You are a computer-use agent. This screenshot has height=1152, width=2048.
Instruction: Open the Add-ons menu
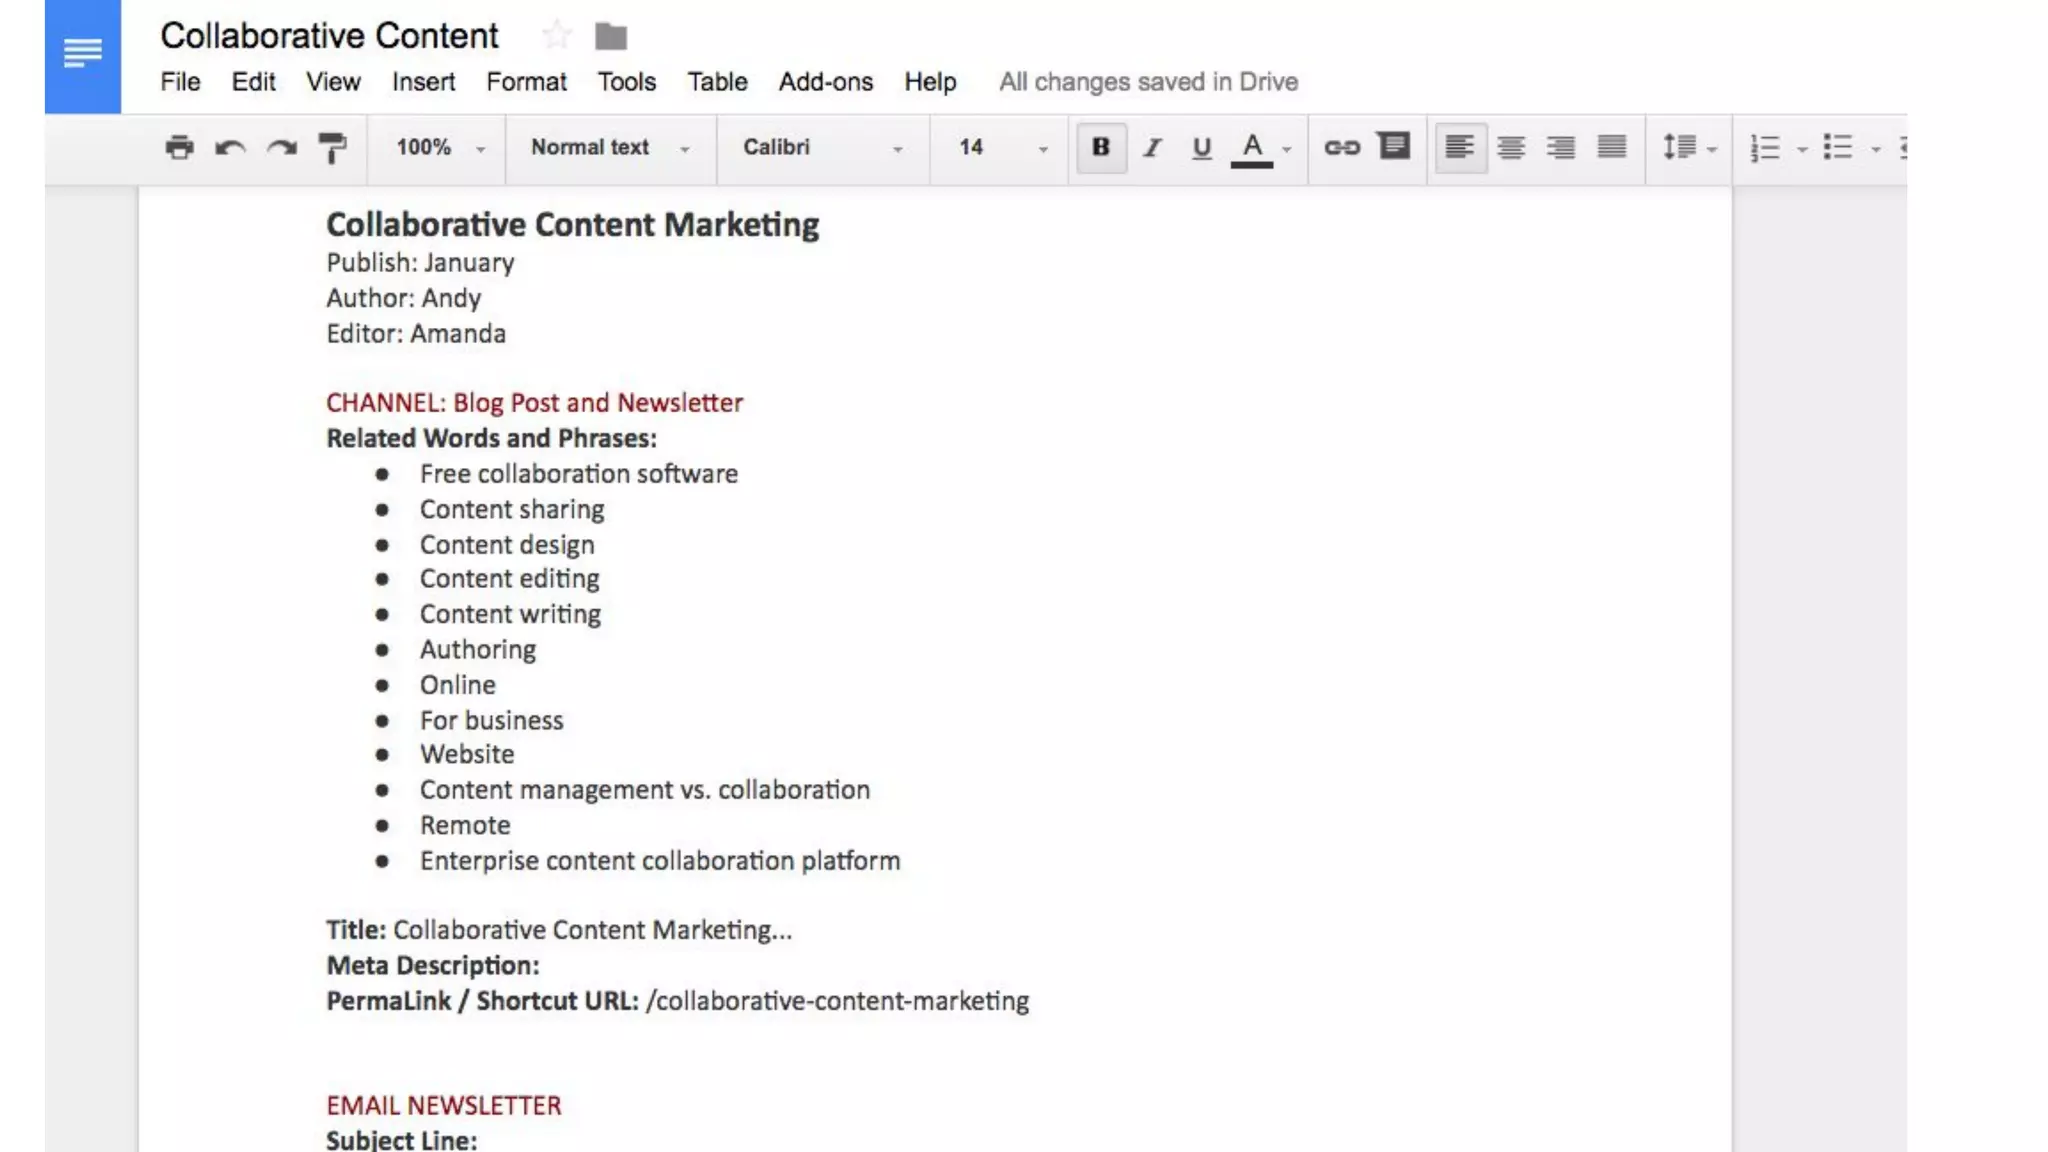(825, 82)
